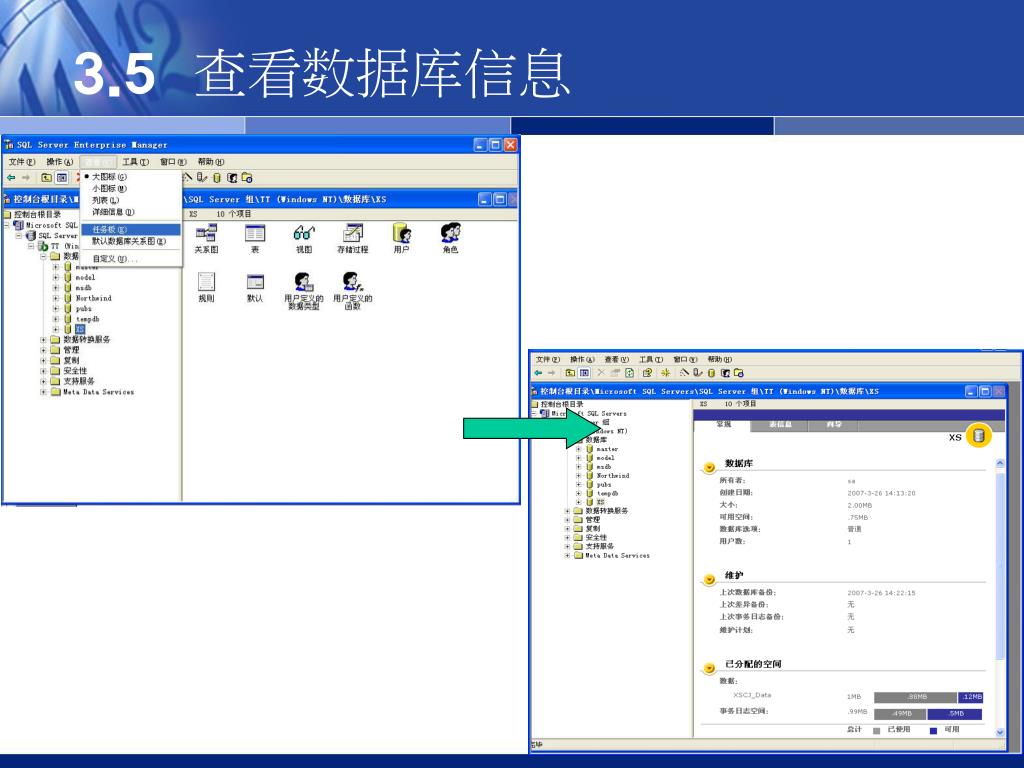Switch to 表信息 tab in taskpad
1024x768 pixels.
[780, 425]
